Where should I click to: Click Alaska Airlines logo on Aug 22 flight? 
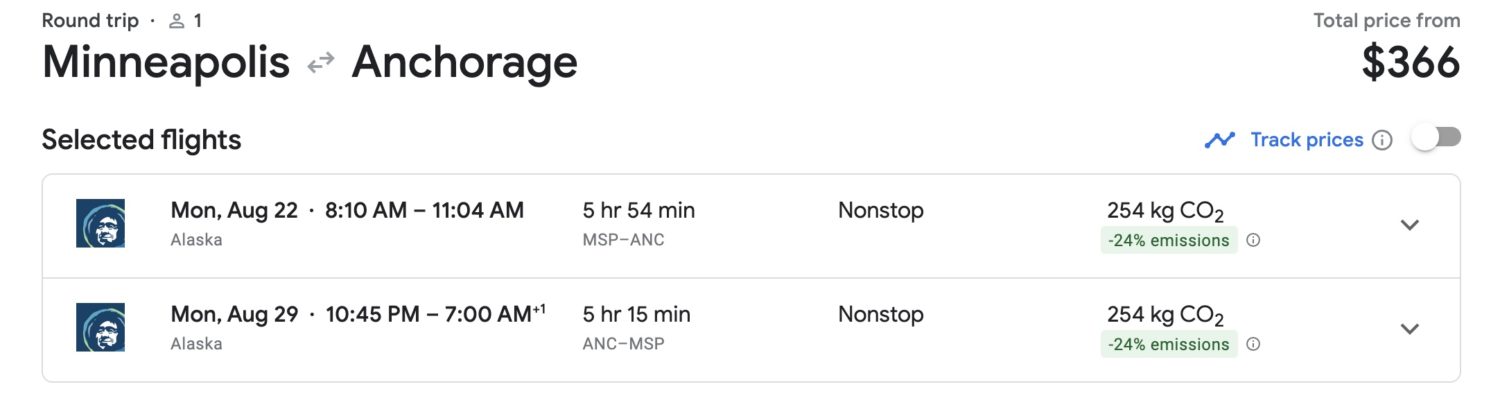(x=100, y=223)
